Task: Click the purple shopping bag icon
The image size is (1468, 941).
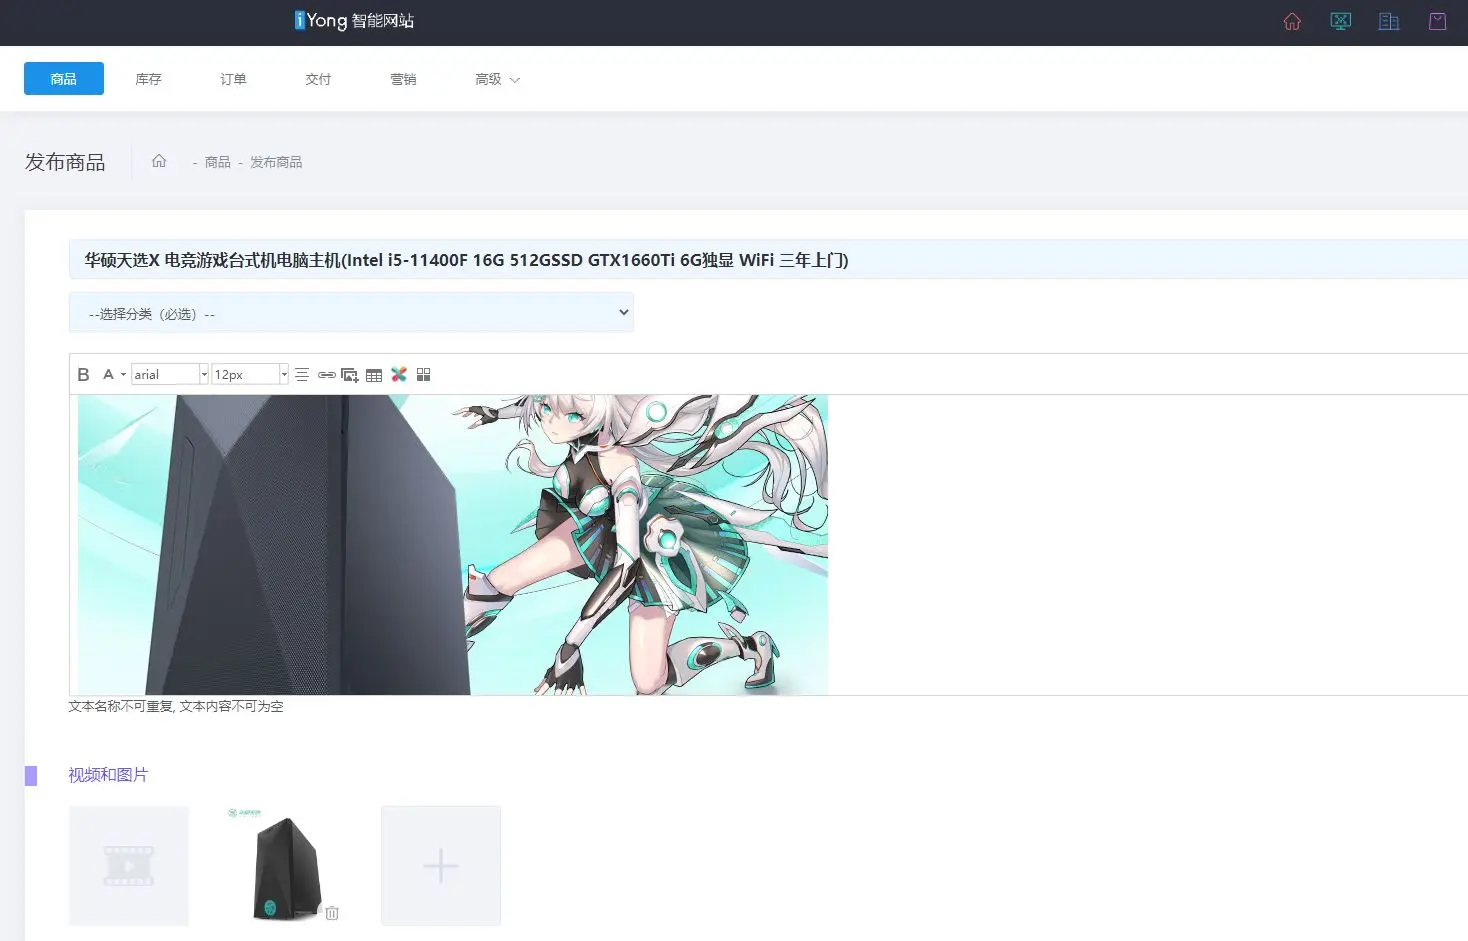Action: (x=1437, y=22)
